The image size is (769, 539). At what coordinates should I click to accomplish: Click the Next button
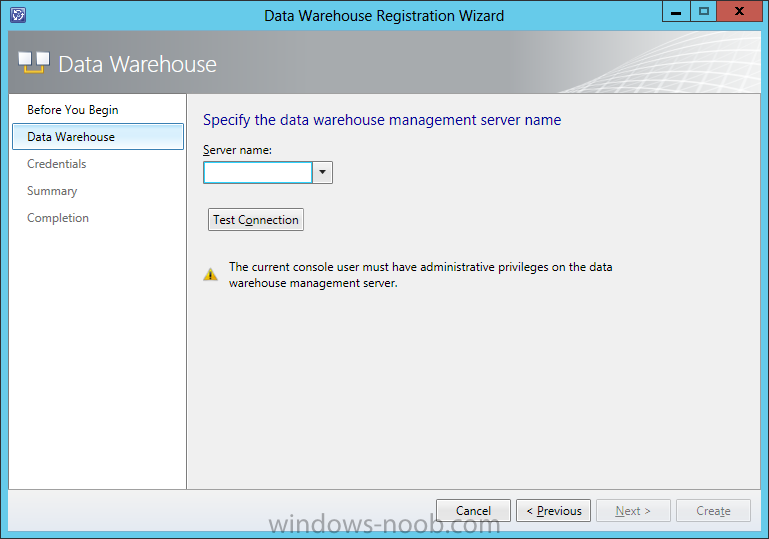pyautogui.click(x=633, y=511)
